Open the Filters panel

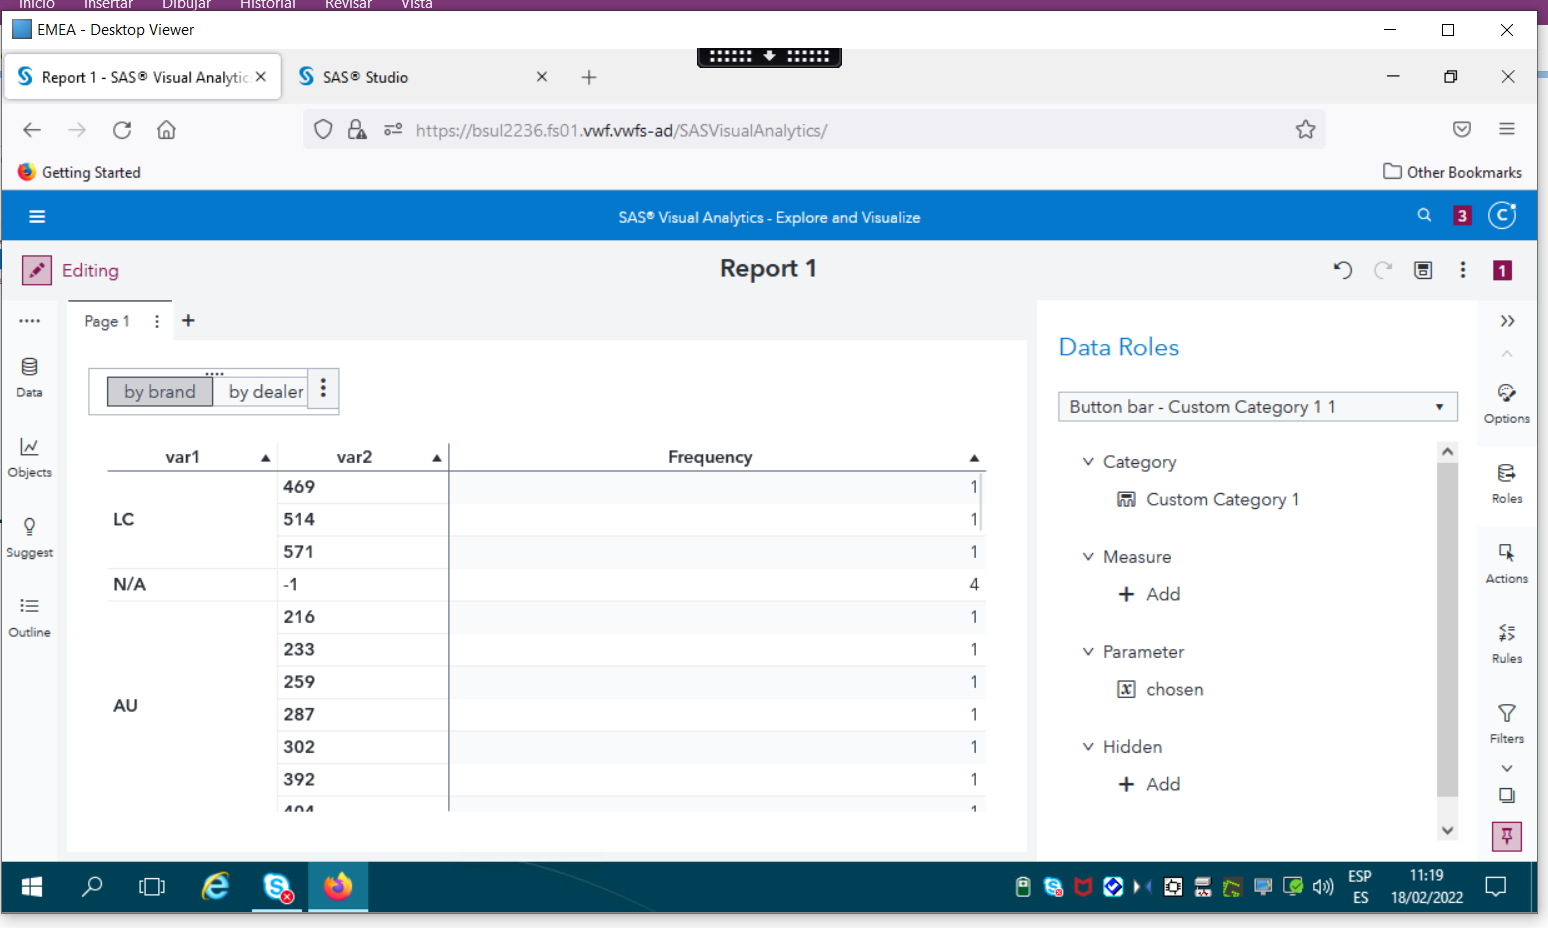(1506, 722)
